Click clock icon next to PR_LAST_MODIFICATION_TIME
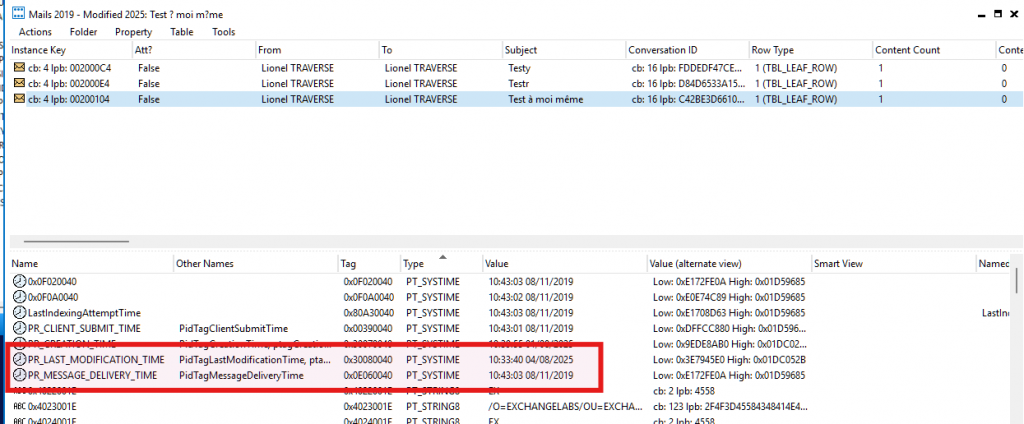This screenshot has width=1024, height=424. coord(19,359)
